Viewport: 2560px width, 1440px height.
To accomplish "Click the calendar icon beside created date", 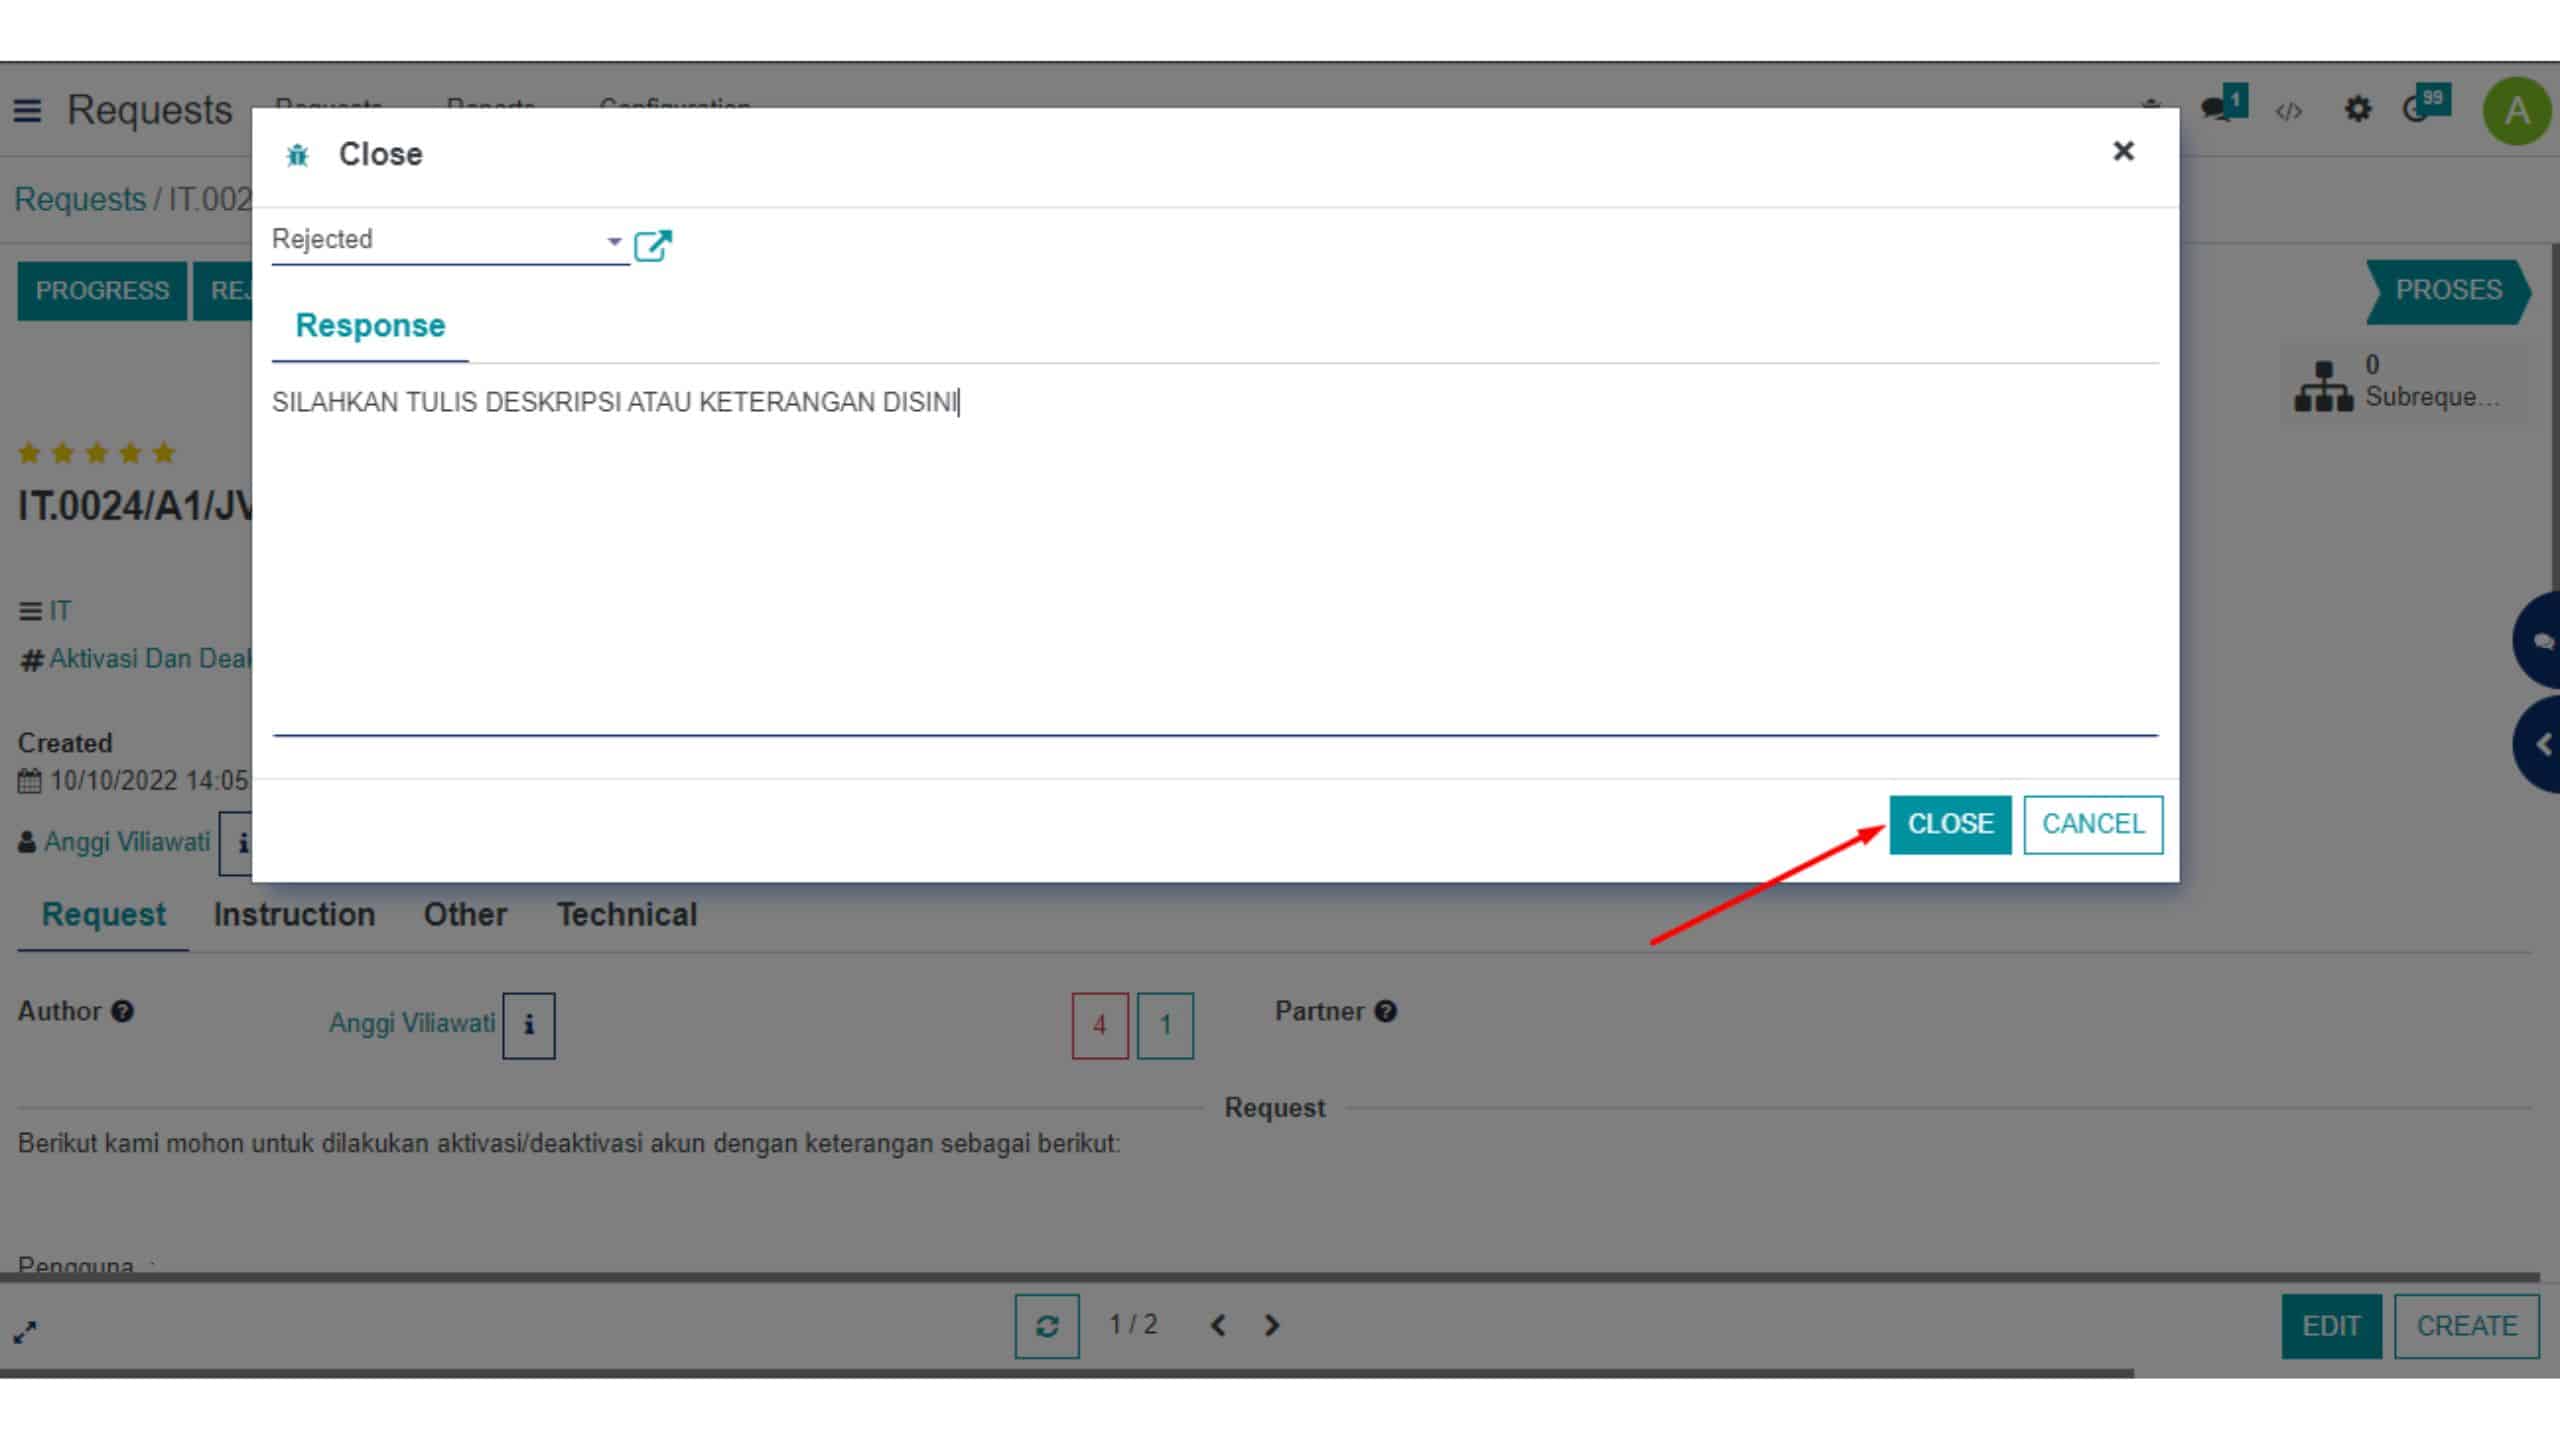I will [30, 781].
